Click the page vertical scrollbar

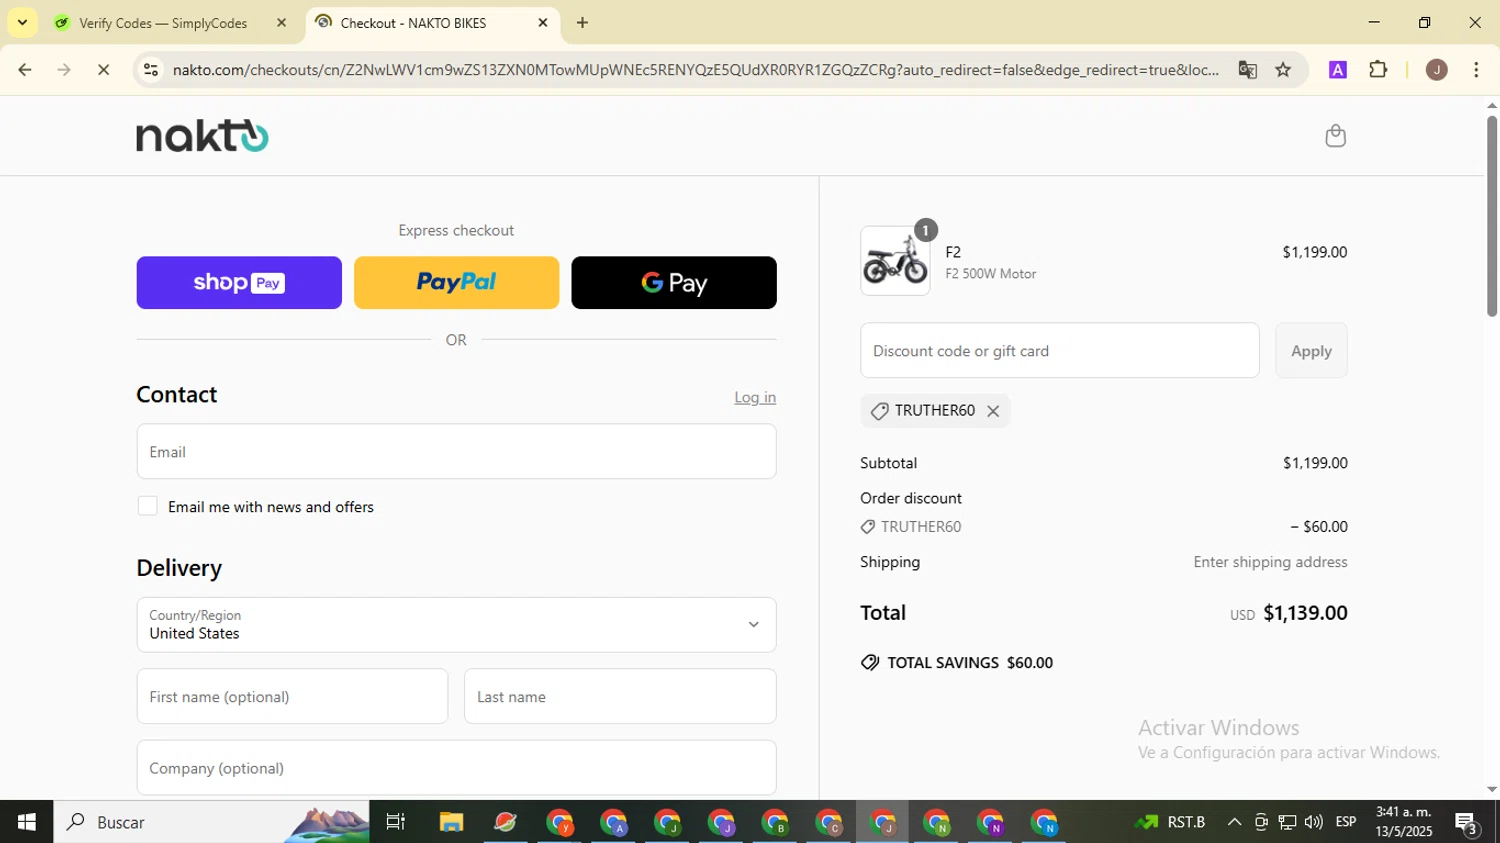click(x=1491, y=216)
